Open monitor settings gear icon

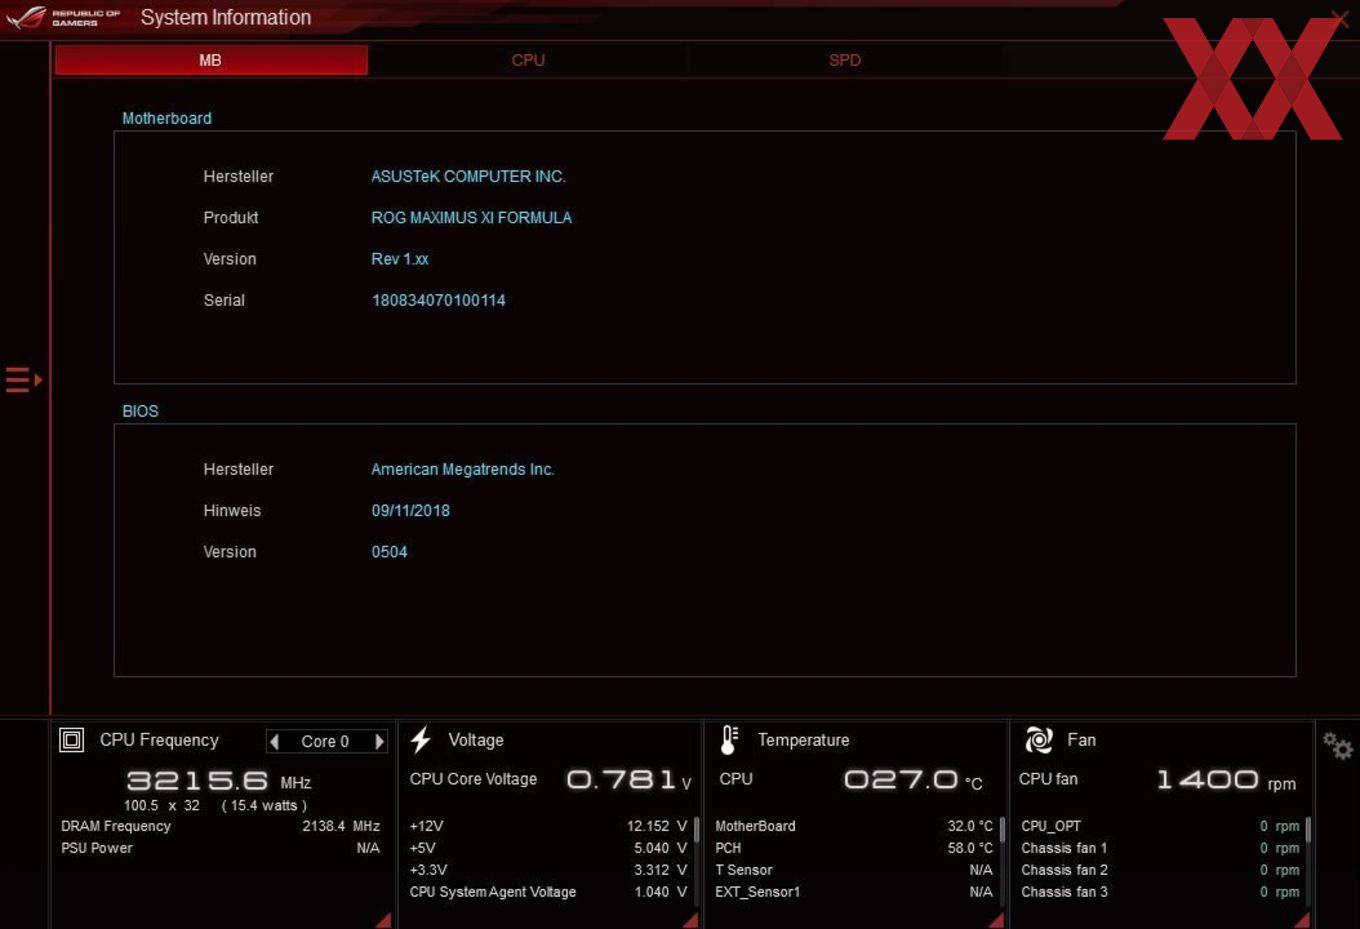tap(1337, 745)
